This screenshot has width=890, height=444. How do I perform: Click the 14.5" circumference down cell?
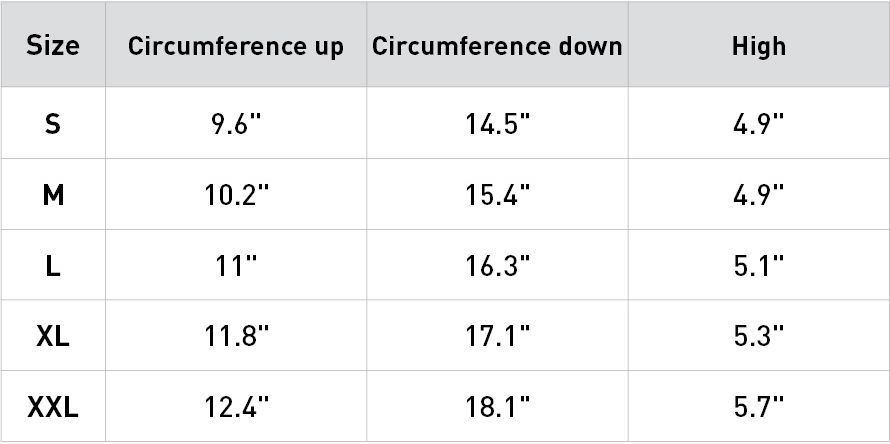click(497, 124)
